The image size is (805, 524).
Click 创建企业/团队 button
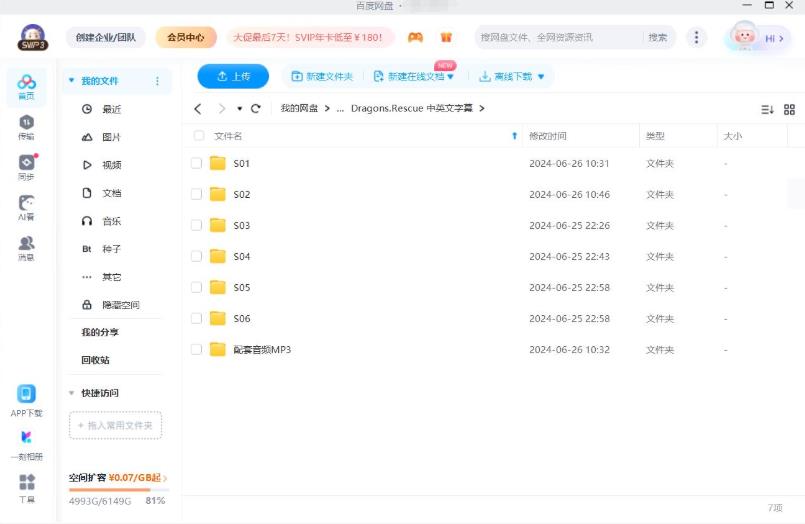click(106, 37)
